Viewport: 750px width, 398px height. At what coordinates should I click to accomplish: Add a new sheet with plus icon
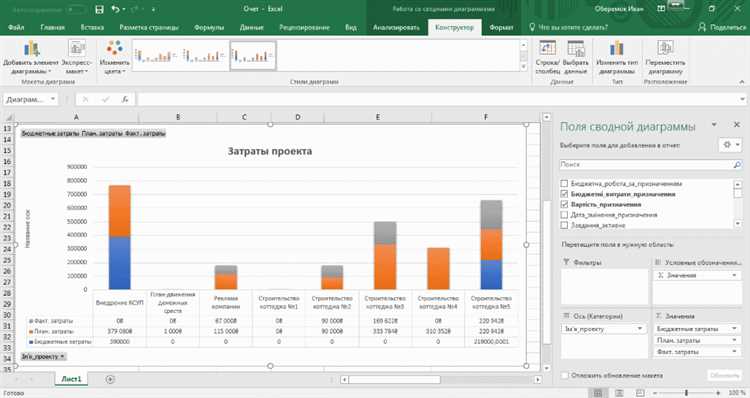pyautogui.click(x=110, y=379)
